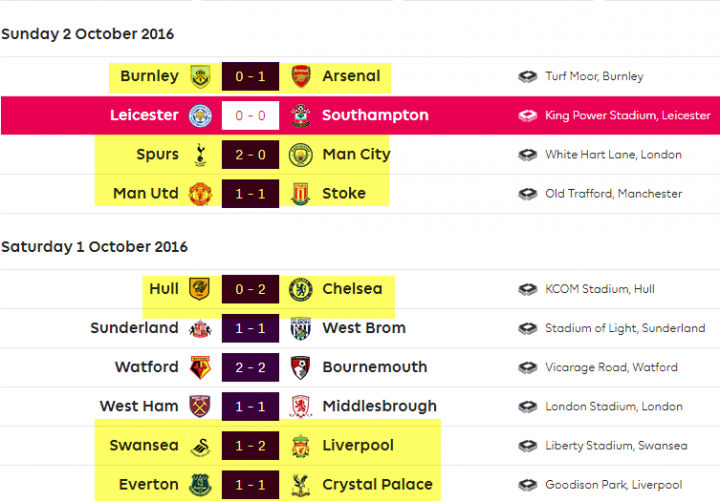Select the Southampton team name
The image size is (720, 501).
pos(375,115)
